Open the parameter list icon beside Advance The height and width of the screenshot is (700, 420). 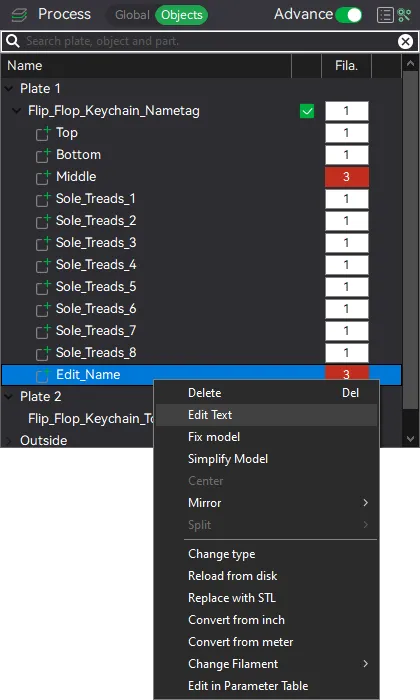(385, 15)
